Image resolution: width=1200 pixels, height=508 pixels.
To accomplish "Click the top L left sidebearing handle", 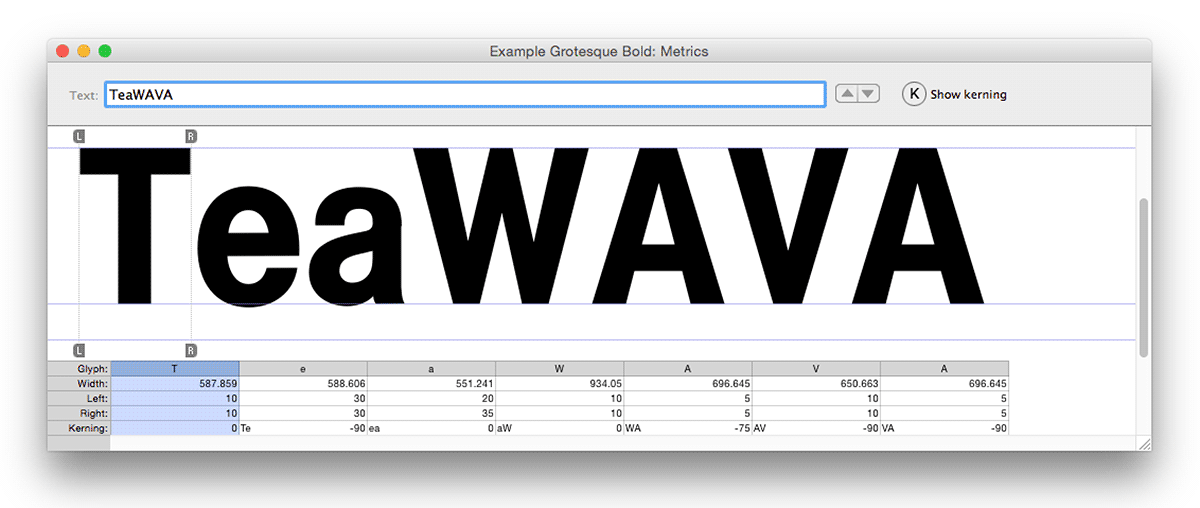I will pos(79,136).
